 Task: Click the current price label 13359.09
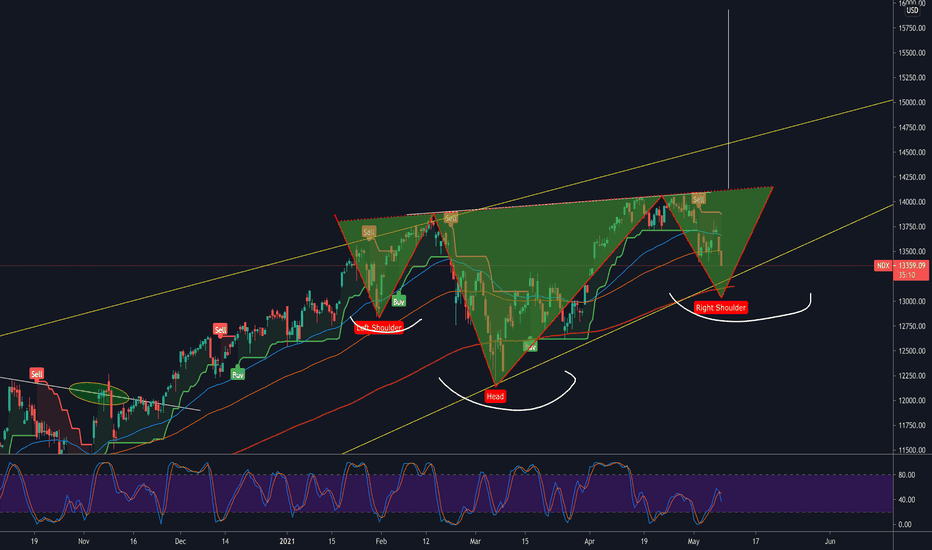[x=912, y=266]
